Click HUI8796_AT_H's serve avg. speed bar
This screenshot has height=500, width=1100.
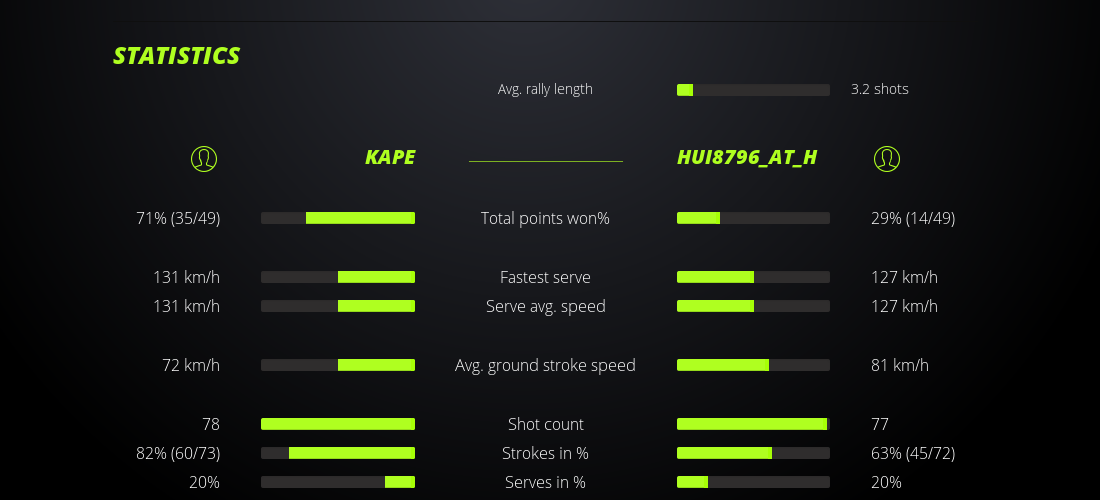pyautogui.click(x=753, y=306)
